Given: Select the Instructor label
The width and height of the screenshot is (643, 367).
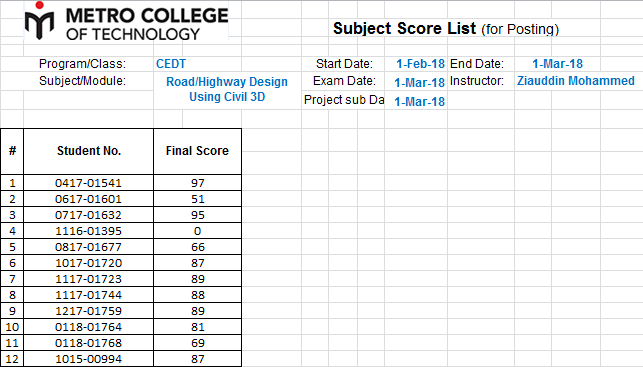Looking at the screenshot, I should coord(477,81).
